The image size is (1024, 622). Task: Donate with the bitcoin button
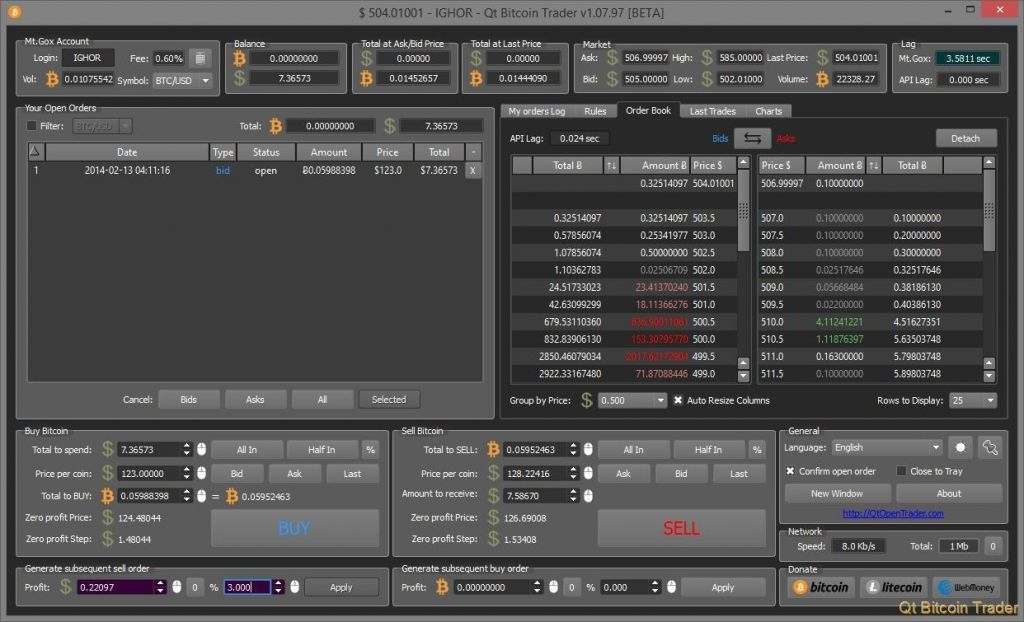[x=821, y=587]
